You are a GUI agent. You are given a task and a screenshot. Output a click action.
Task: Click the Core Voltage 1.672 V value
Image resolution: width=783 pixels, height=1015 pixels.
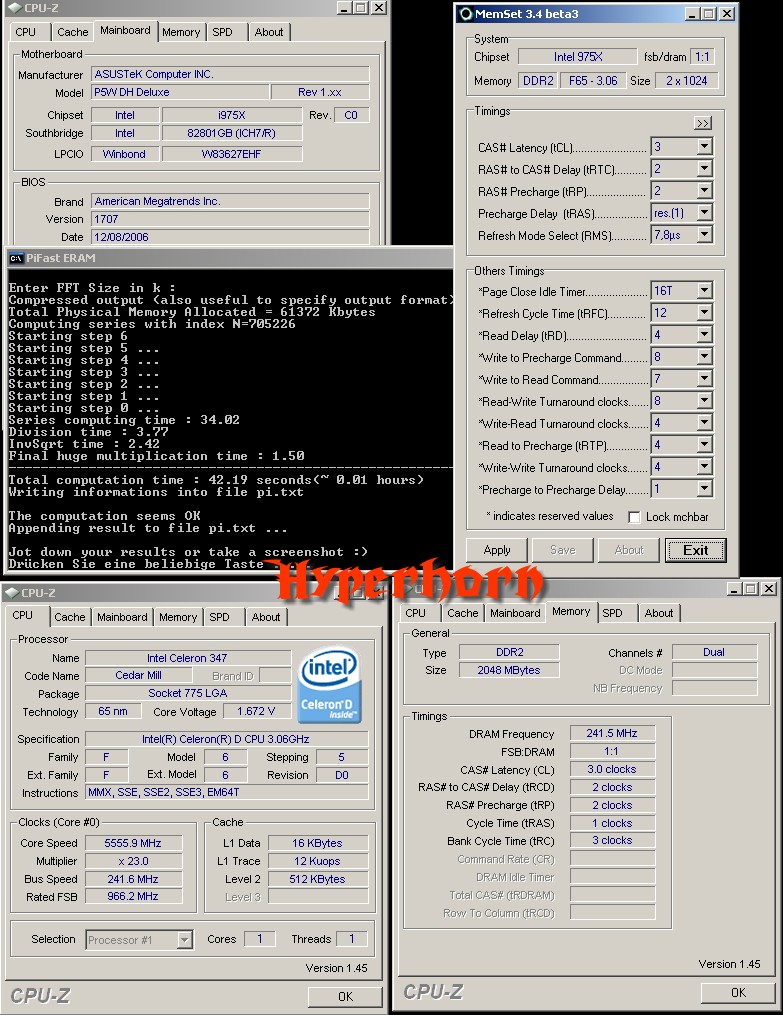256,711
